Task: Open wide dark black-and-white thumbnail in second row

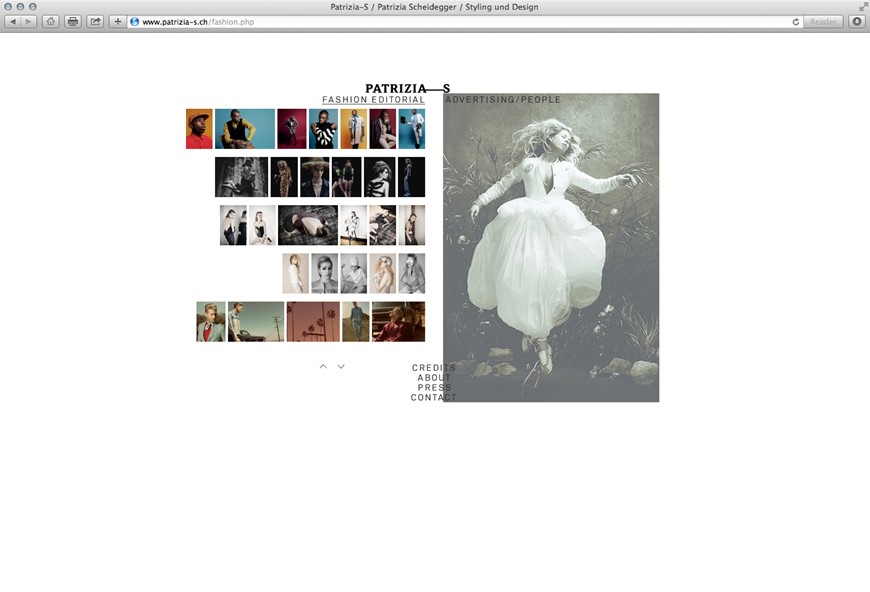Action: tap(241, 177)
